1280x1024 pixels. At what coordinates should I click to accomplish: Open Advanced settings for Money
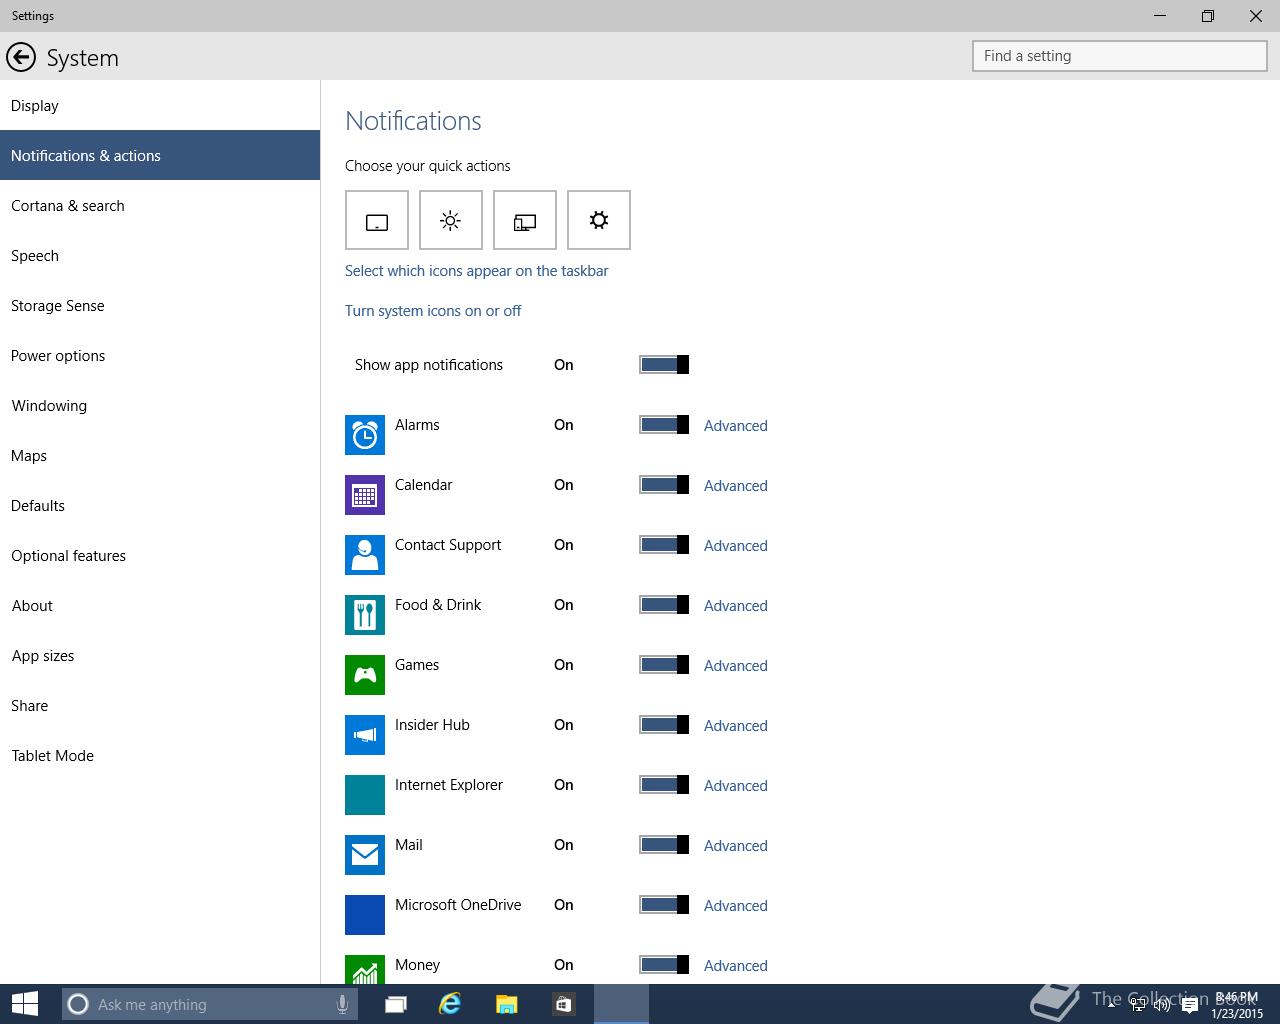(736, 966)
